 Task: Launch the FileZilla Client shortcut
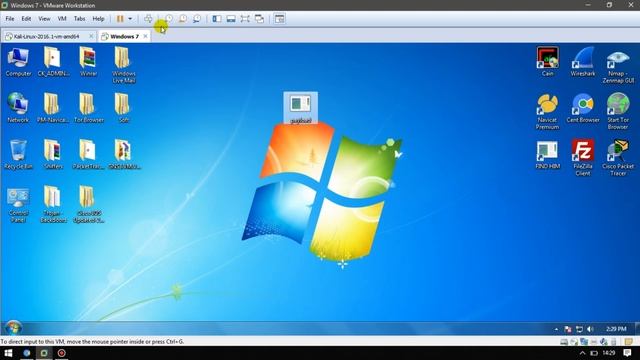pos(582,158)
